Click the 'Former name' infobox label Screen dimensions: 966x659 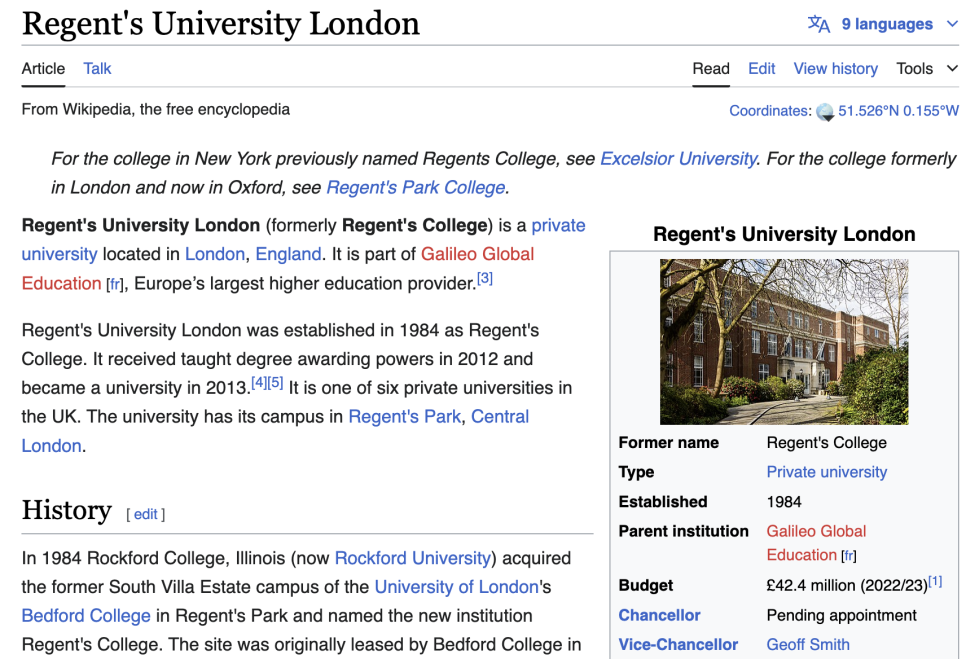coord(668,443)
